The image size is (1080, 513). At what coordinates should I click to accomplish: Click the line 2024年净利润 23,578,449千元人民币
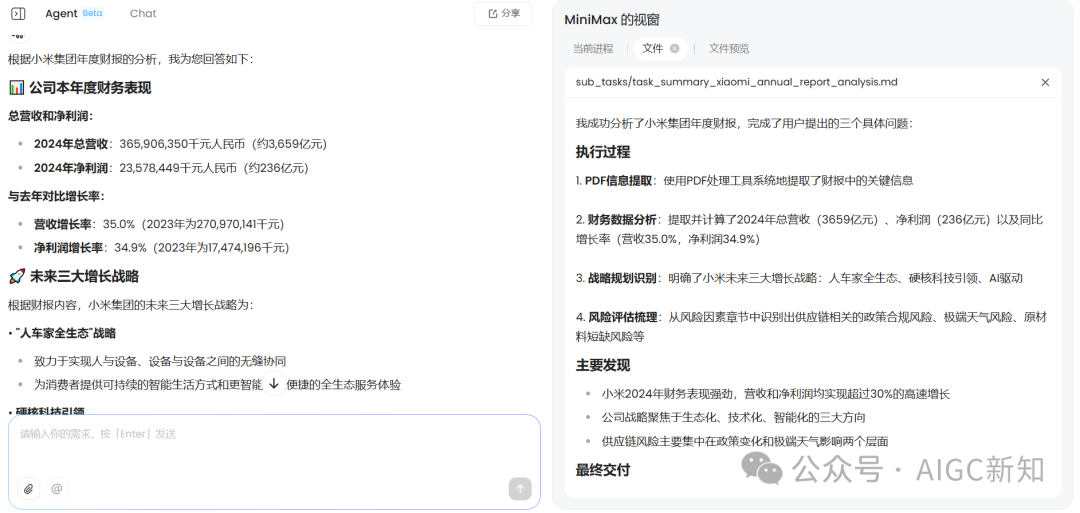click(x=171, y=168)
